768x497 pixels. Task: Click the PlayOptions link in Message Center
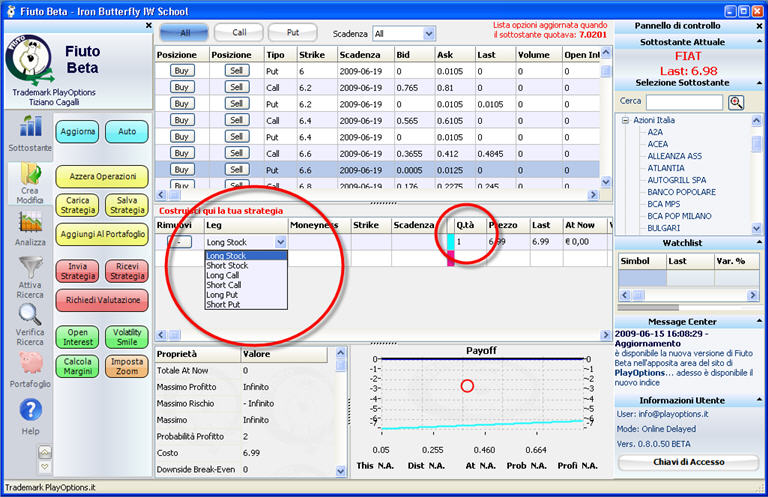pyautogui.click(x=639, y=373)
